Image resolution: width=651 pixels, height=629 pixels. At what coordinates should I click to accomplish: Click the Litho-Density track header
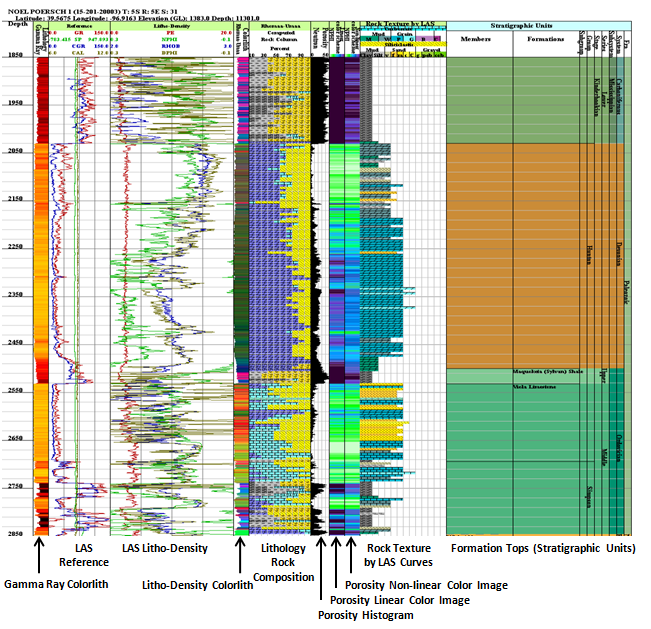tap(171, 26)
